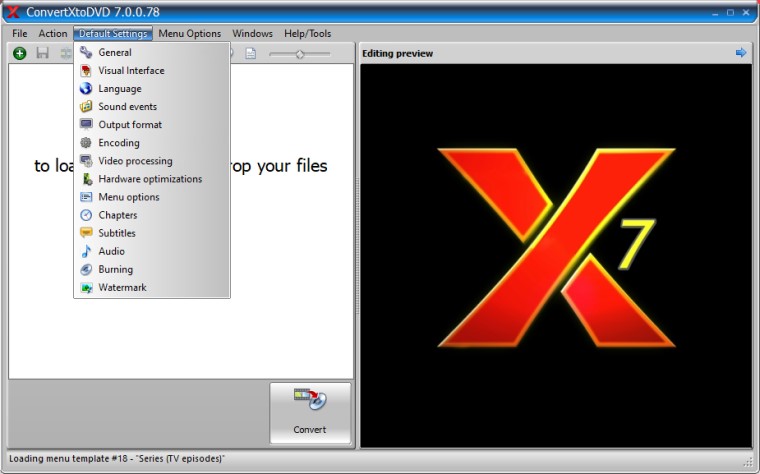Open Video processing settings
This screenshot has height=474, width=760.
152,161
